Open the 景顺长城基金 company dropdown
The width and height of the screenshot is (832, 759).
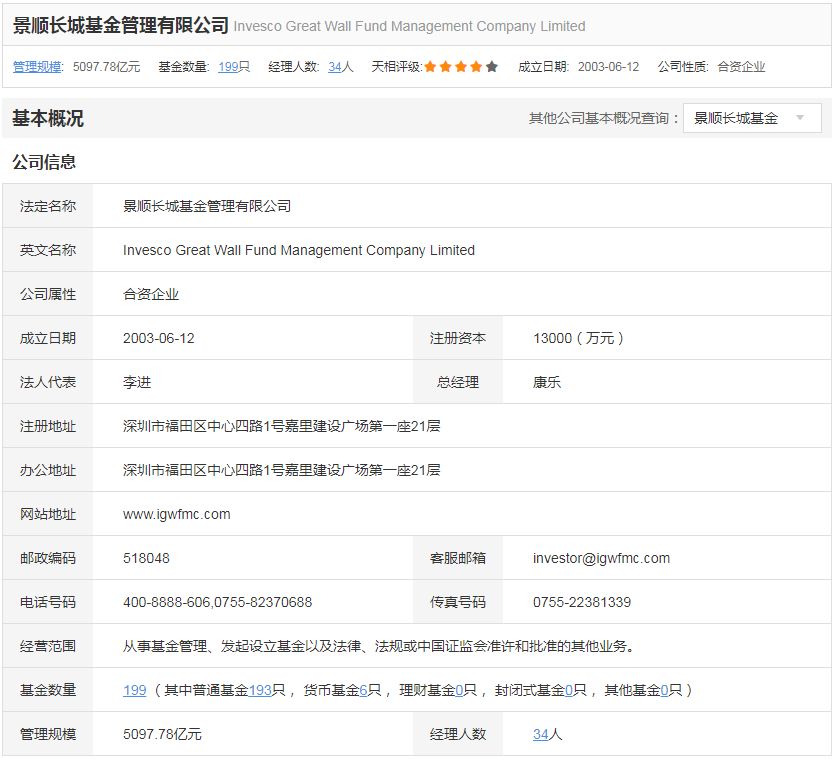click(x=750, y=118)
